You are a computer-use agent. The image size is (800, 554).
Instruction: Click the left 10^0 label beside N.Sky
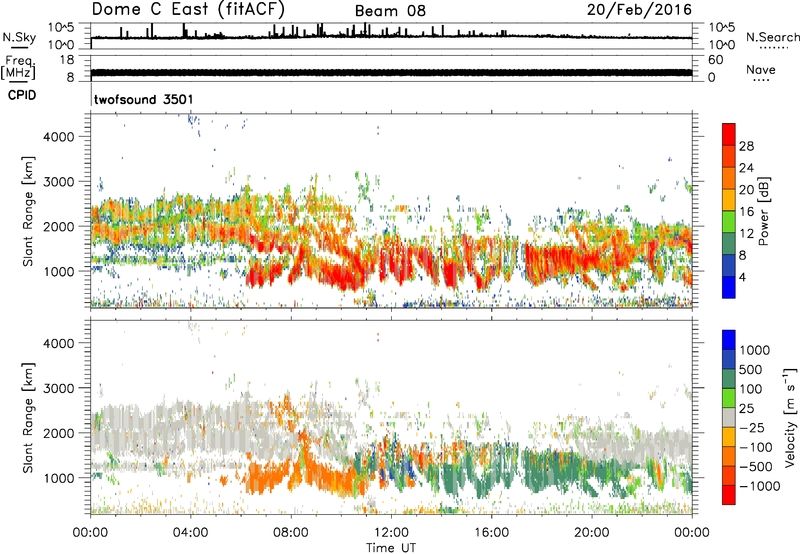click(x=61, y=45)
